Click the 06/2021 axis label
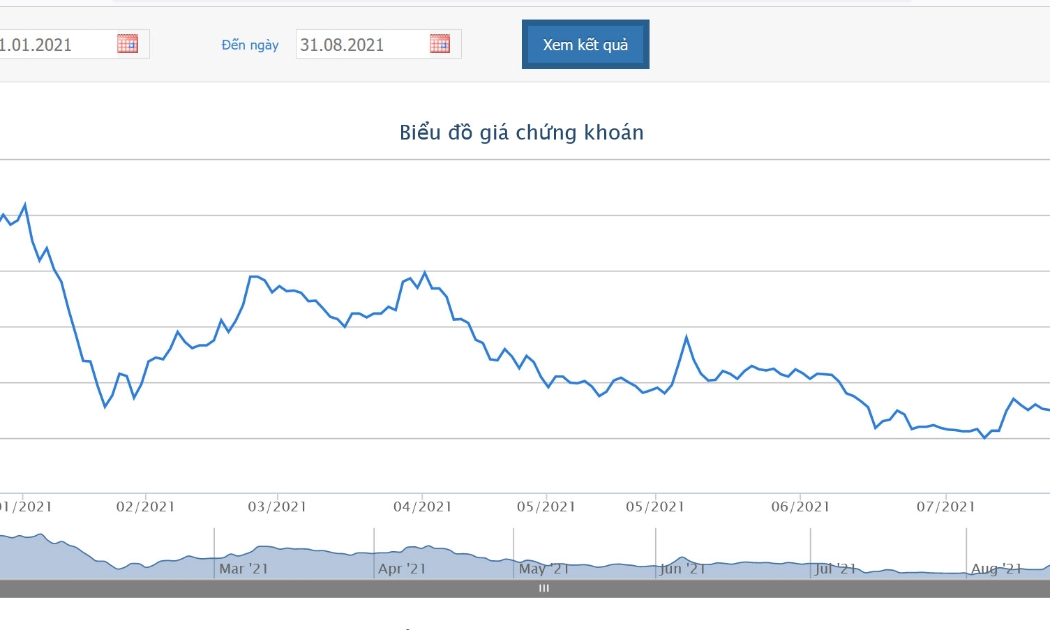The height and width of the screenshot is (630, 1050). 800,507
